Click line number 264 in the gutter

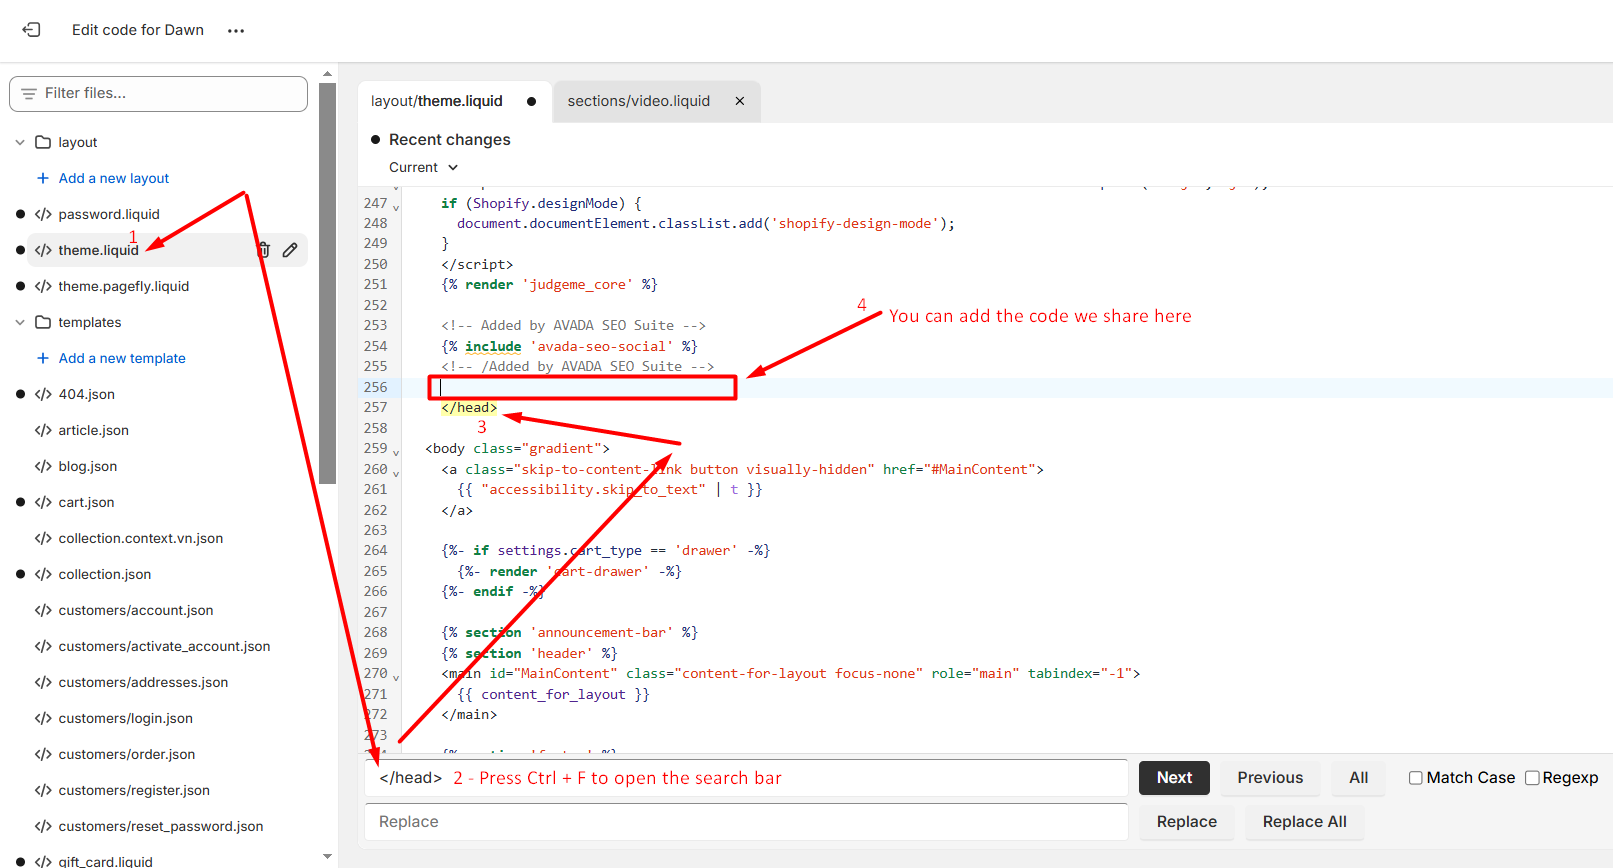click(x=375, y=551)
